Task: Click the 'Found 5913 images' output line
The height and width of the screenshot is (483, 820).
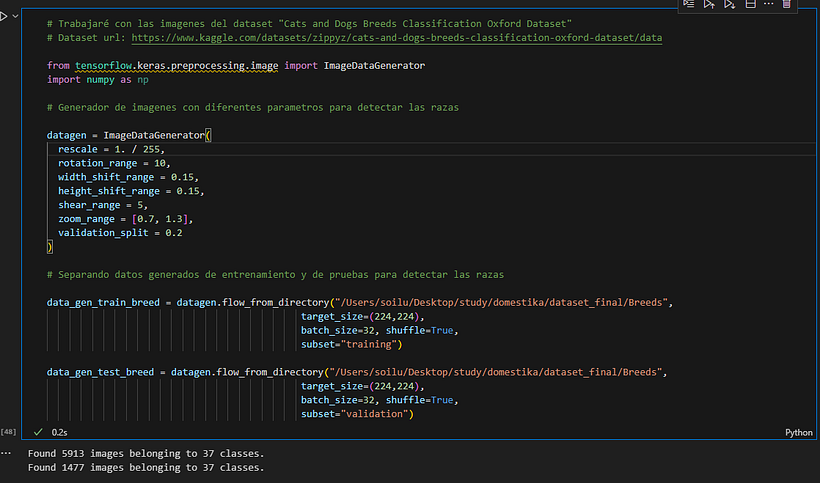Action: (x=145, y=452)
